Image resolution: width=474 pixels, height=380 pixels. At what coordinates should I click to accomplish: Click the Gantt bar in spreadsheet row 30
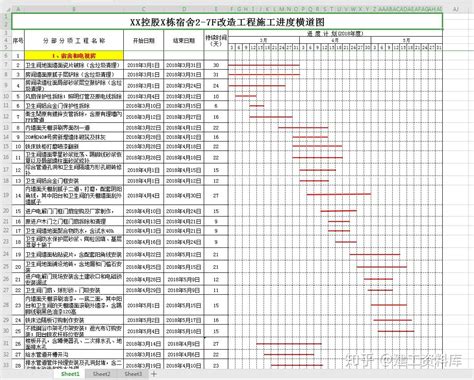click(396, 331)
